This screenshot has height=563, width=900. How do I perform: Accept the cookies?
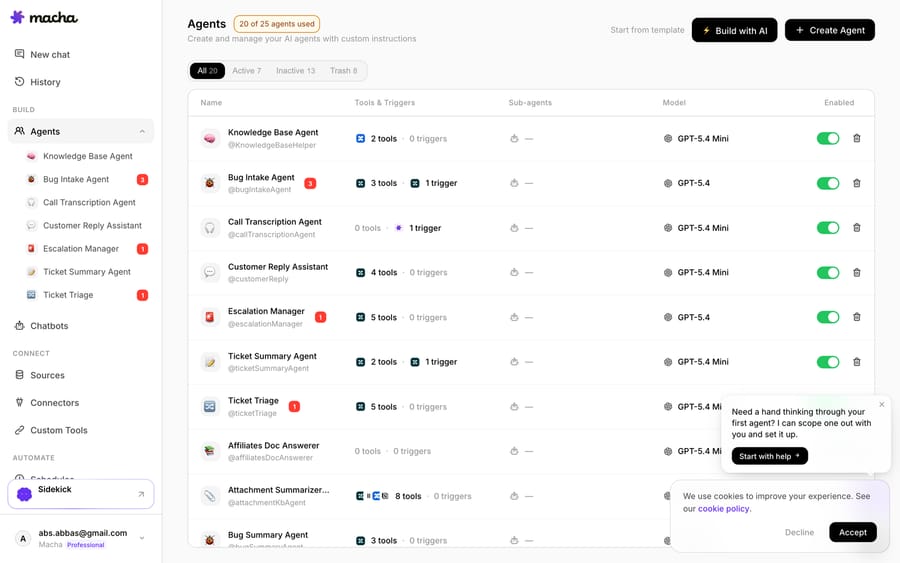coord(852,532)
